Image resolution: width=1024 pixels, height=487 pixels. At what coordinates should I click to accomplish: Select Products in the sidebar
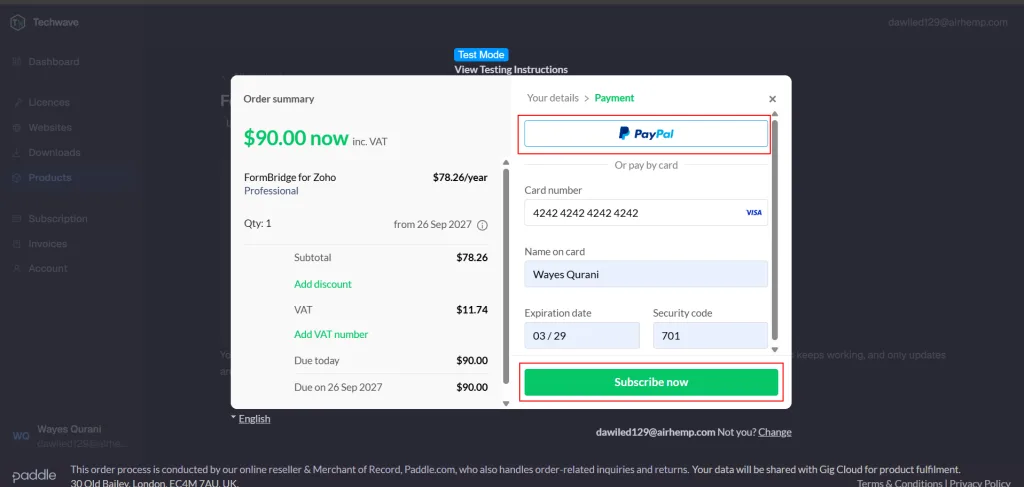(x=50, y=178)
